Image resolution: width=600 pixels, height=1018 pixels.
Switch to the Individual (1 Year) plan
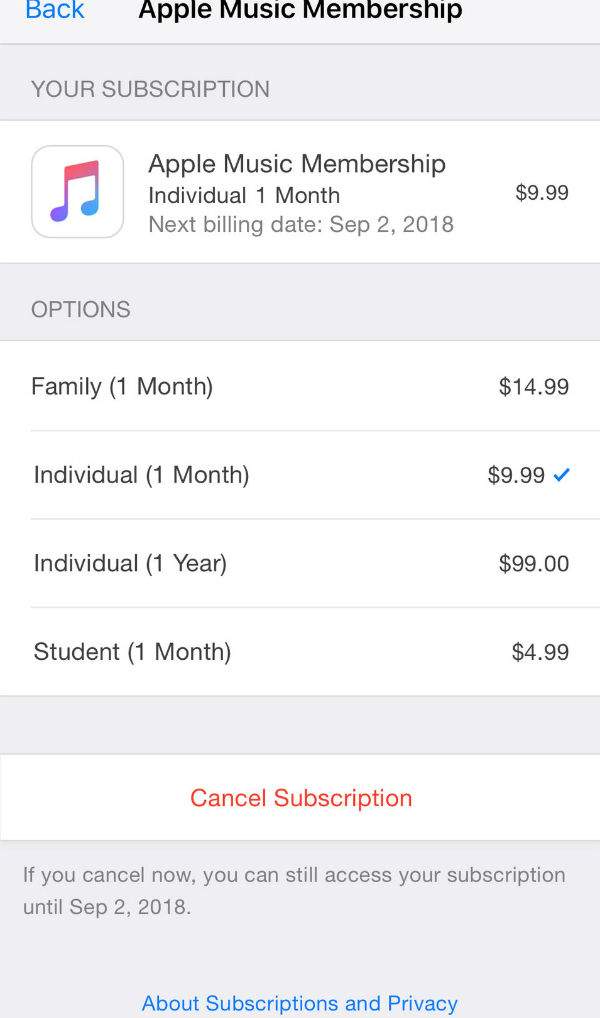tap(130, 563)
